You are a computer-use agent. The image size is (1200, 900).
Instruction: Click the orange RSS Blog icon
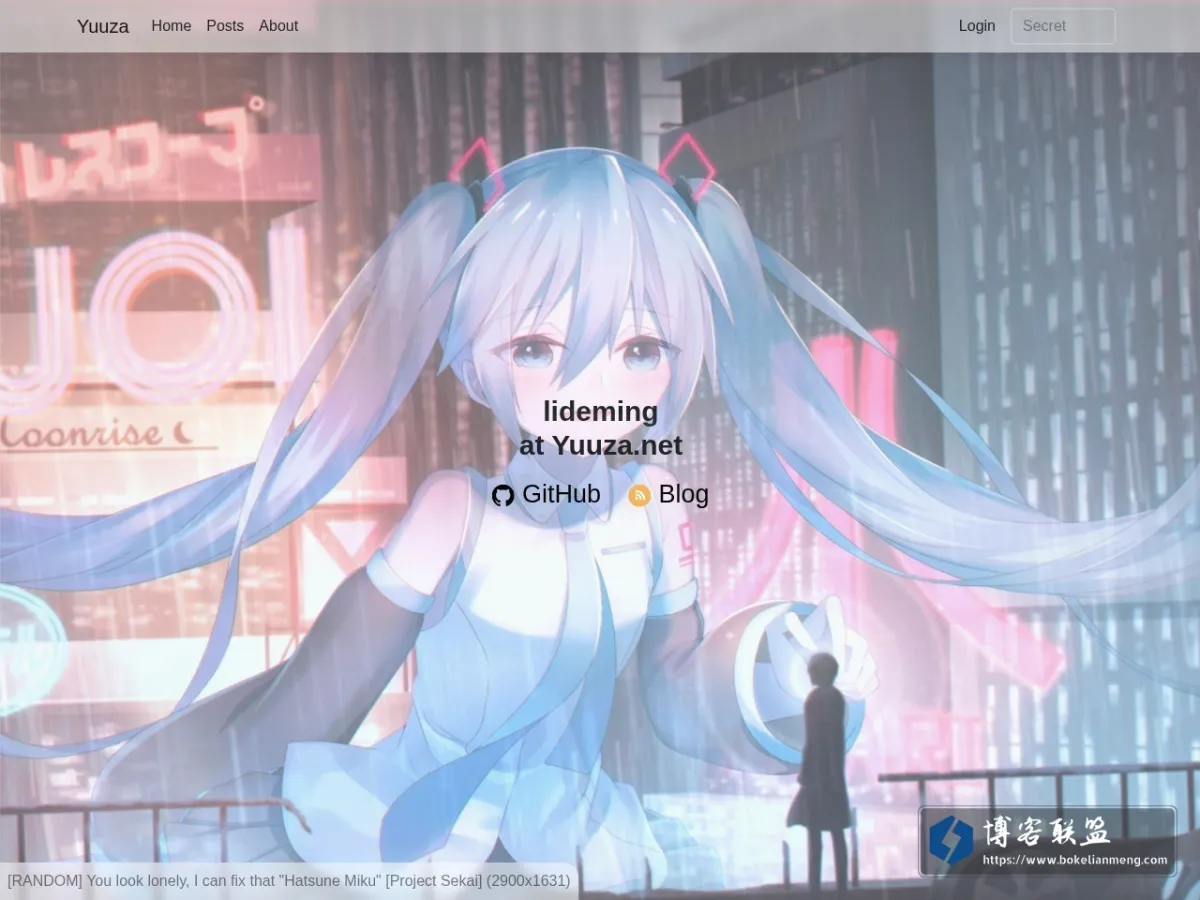639,495
